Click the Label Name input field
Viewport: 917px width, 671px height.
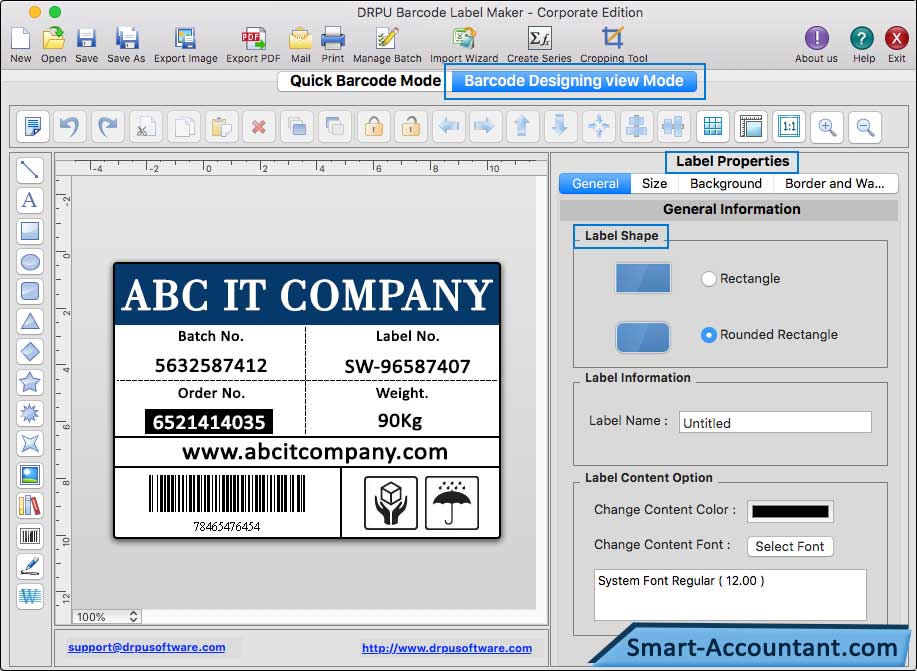(775, 422)
